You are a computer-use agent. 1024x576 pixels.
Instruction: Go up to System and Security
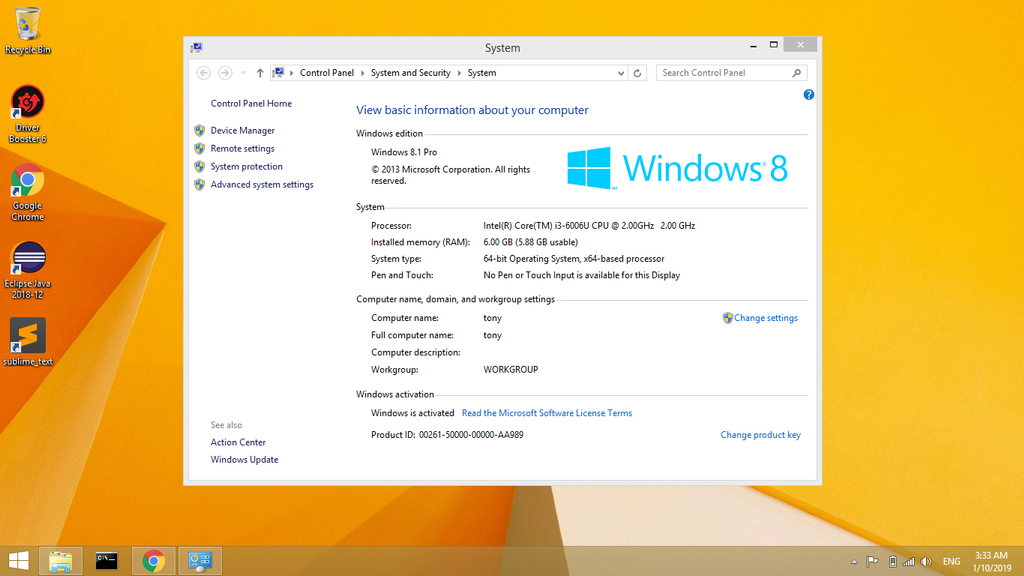(x=260, y=73)
